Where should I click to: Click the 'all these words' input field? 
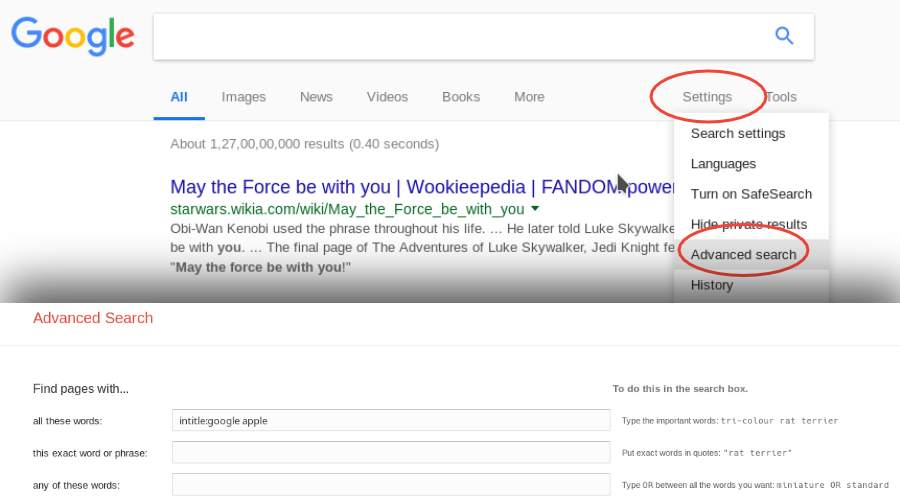coord(391,420)
